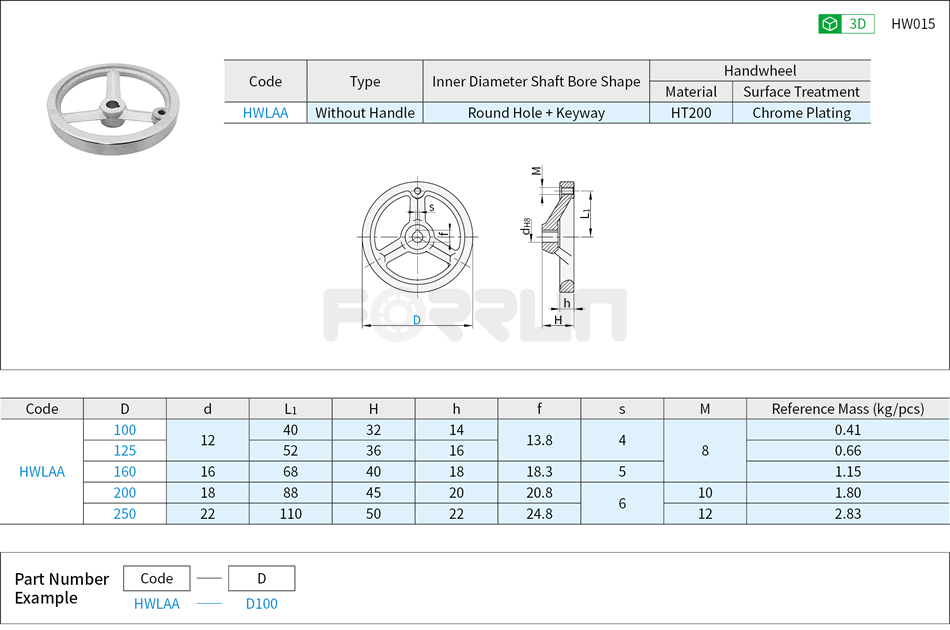Open size D200 specifications row
The height and width of the screenshot is (630, 950).
point(125,493)
